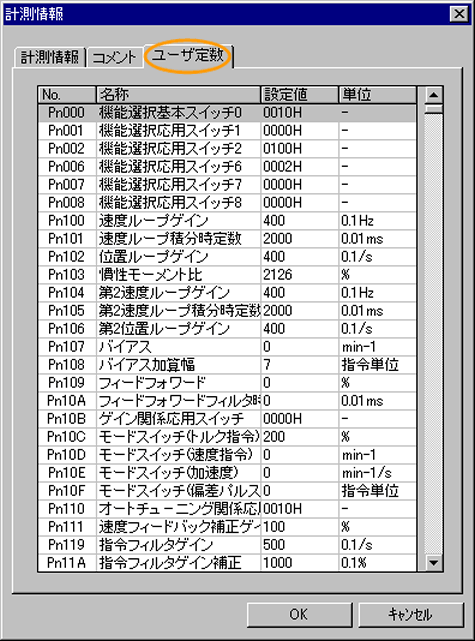Click the キャンセル button
Screen dimensions: 475x641
(411, 614)
